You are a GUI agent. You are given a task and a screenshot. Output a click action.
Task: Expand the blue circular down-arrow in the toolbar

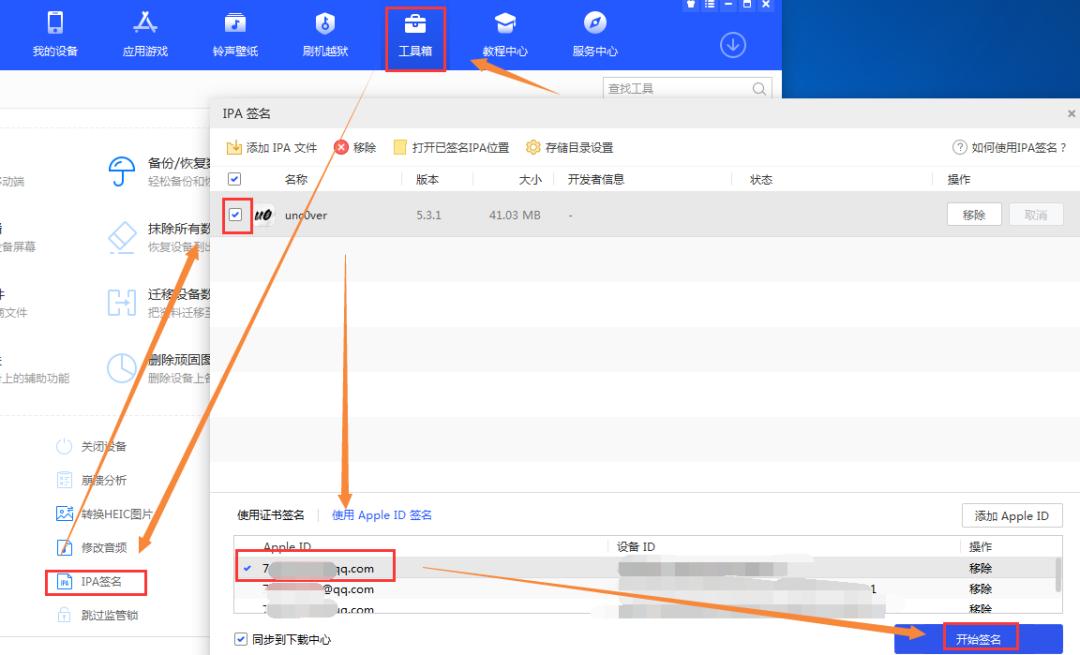[x=733, y=45]
